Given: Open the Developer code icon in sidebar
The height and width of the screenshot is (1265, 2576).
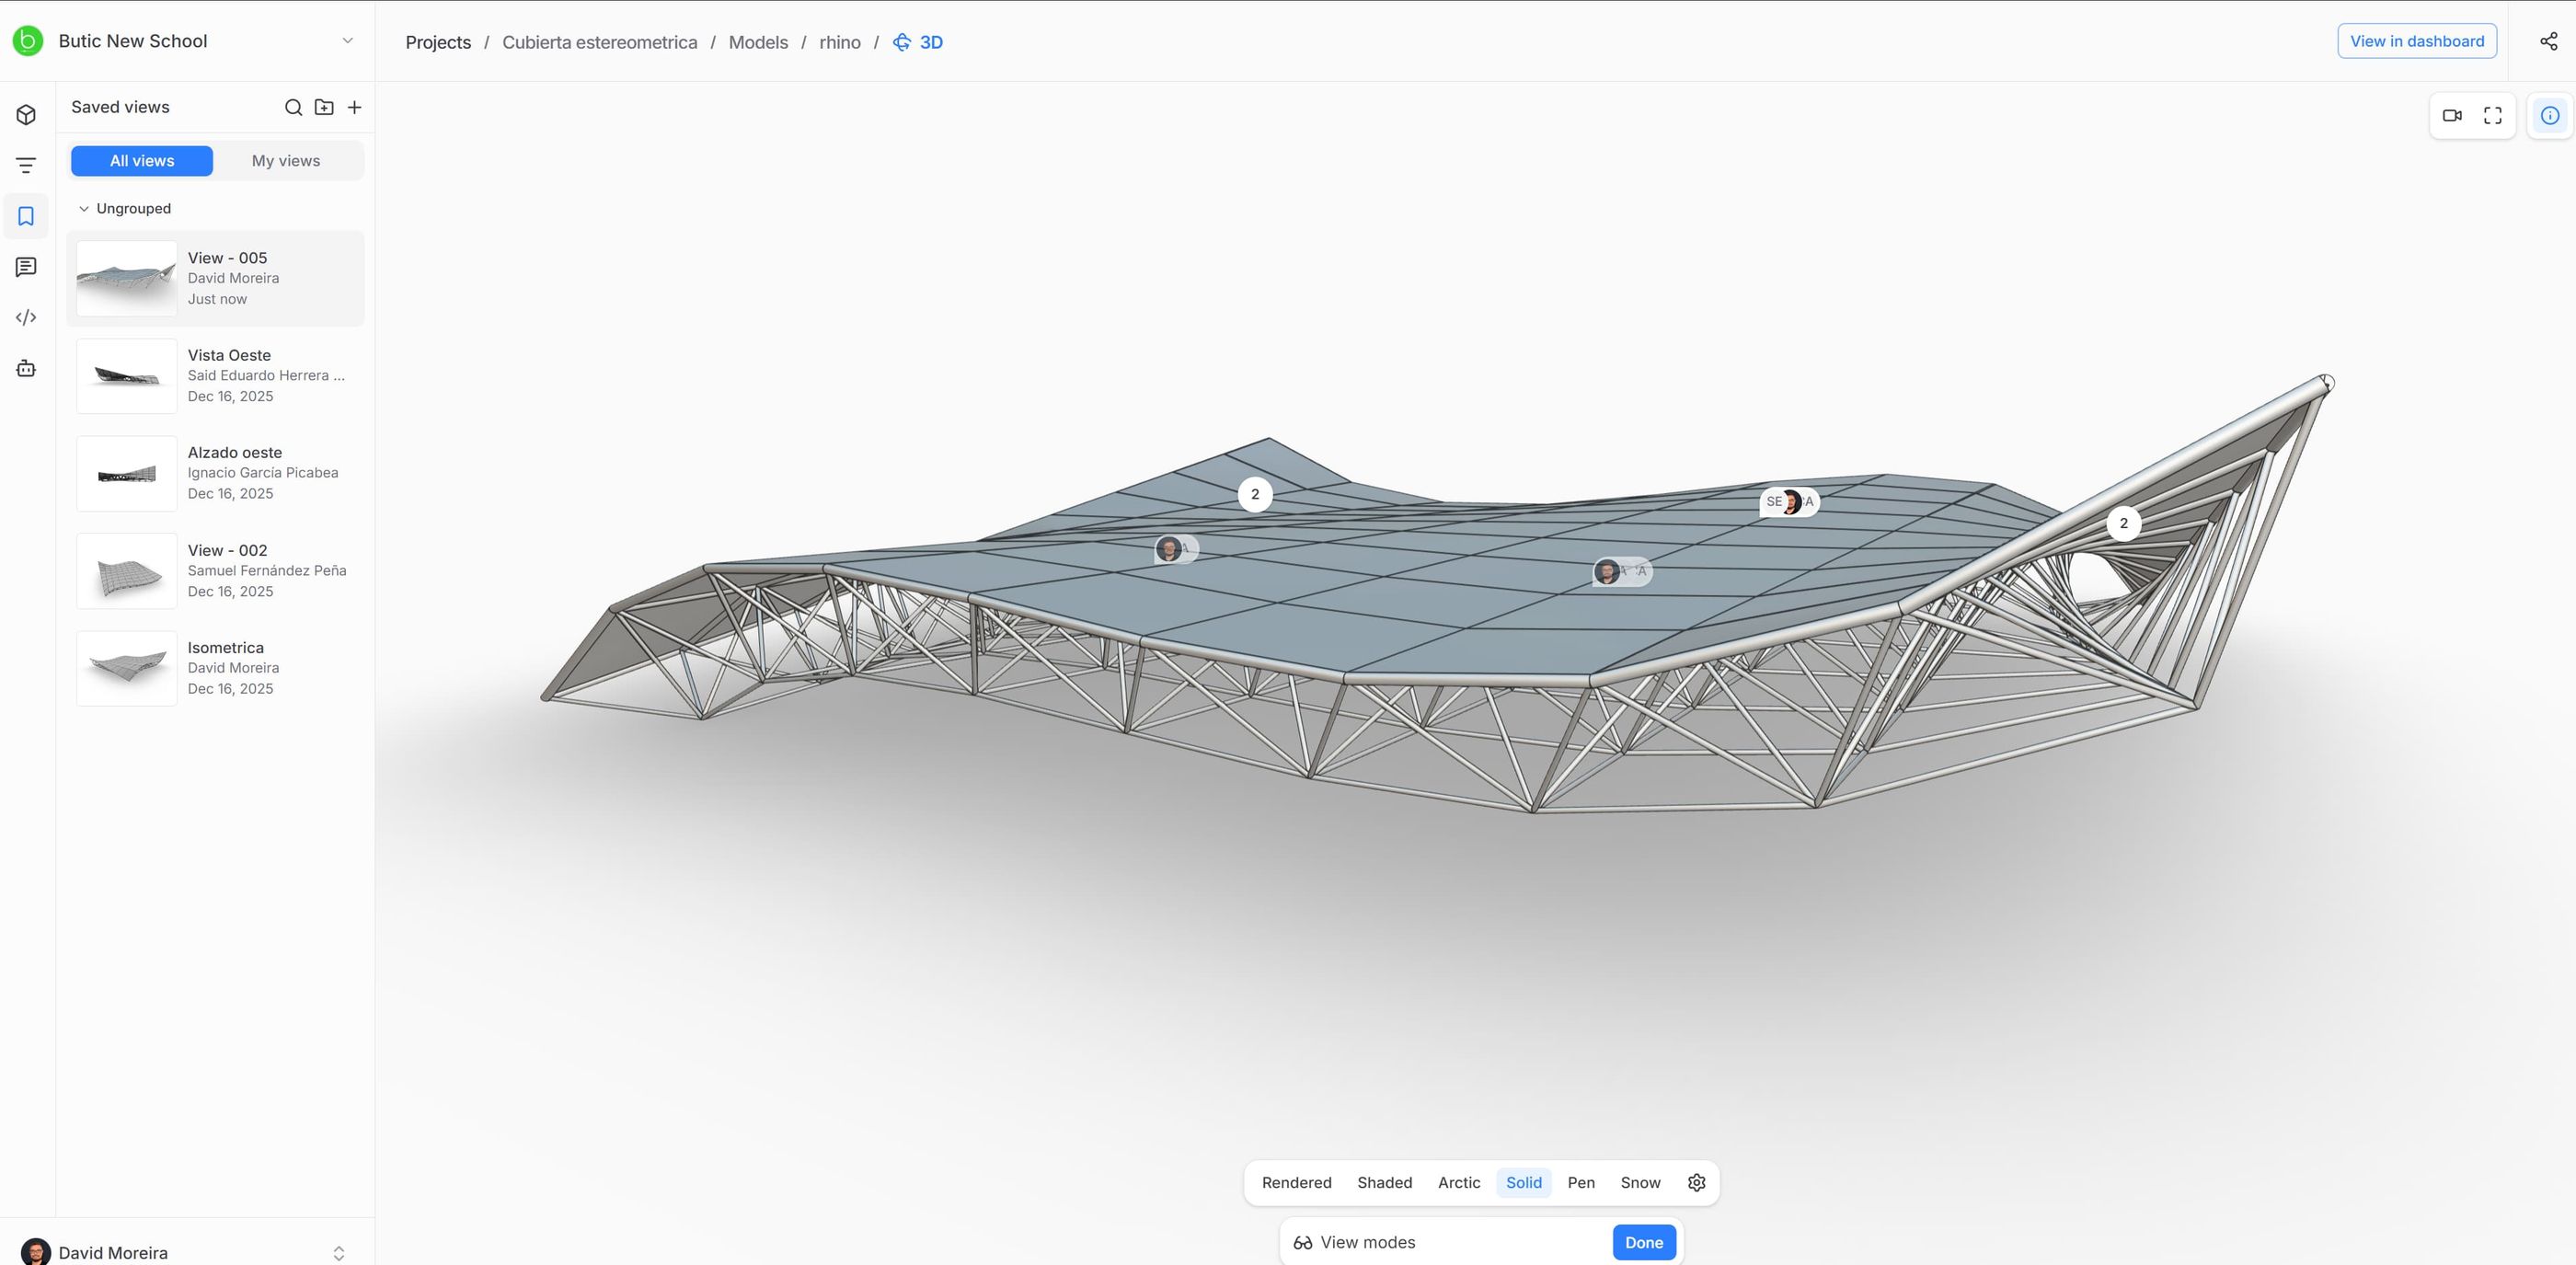Looking at the screenshot, I should 26,317.
